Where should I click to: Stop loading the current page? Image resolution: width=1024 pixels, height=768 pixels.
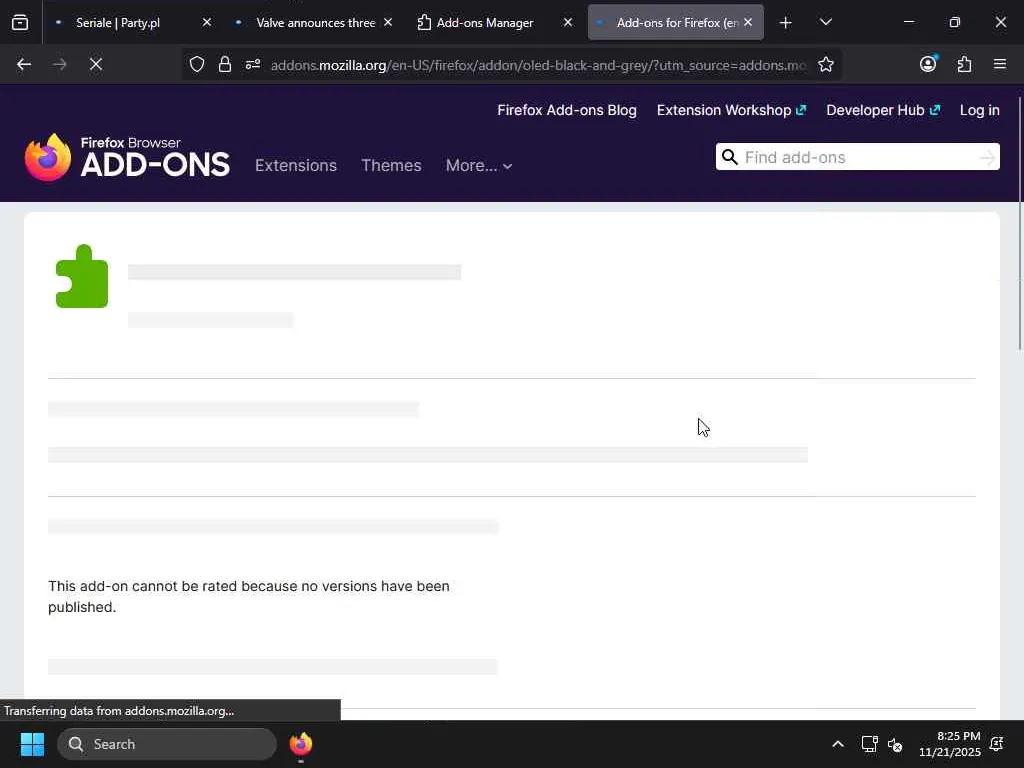[96, 65]
